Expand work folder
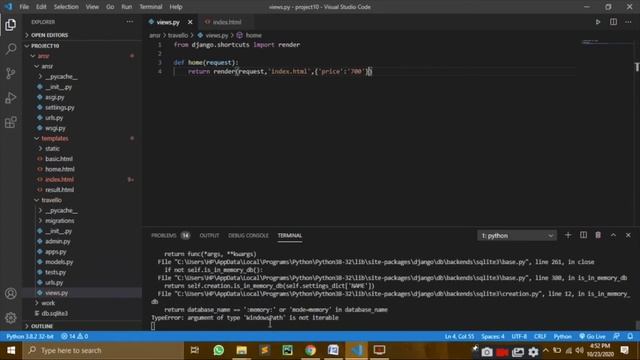The image size is (640, 360). (48, 303)
